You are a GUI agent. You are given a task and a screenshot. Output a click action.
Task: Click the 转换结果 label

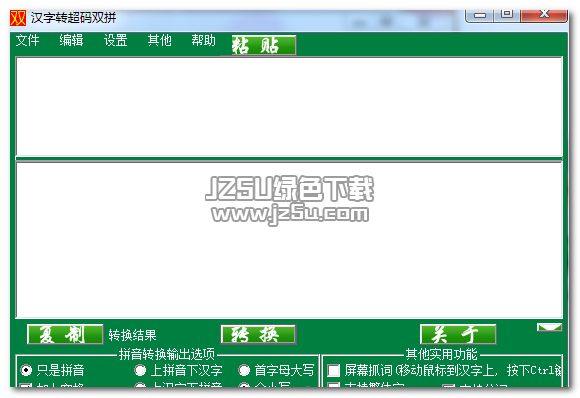coord(132,335)
